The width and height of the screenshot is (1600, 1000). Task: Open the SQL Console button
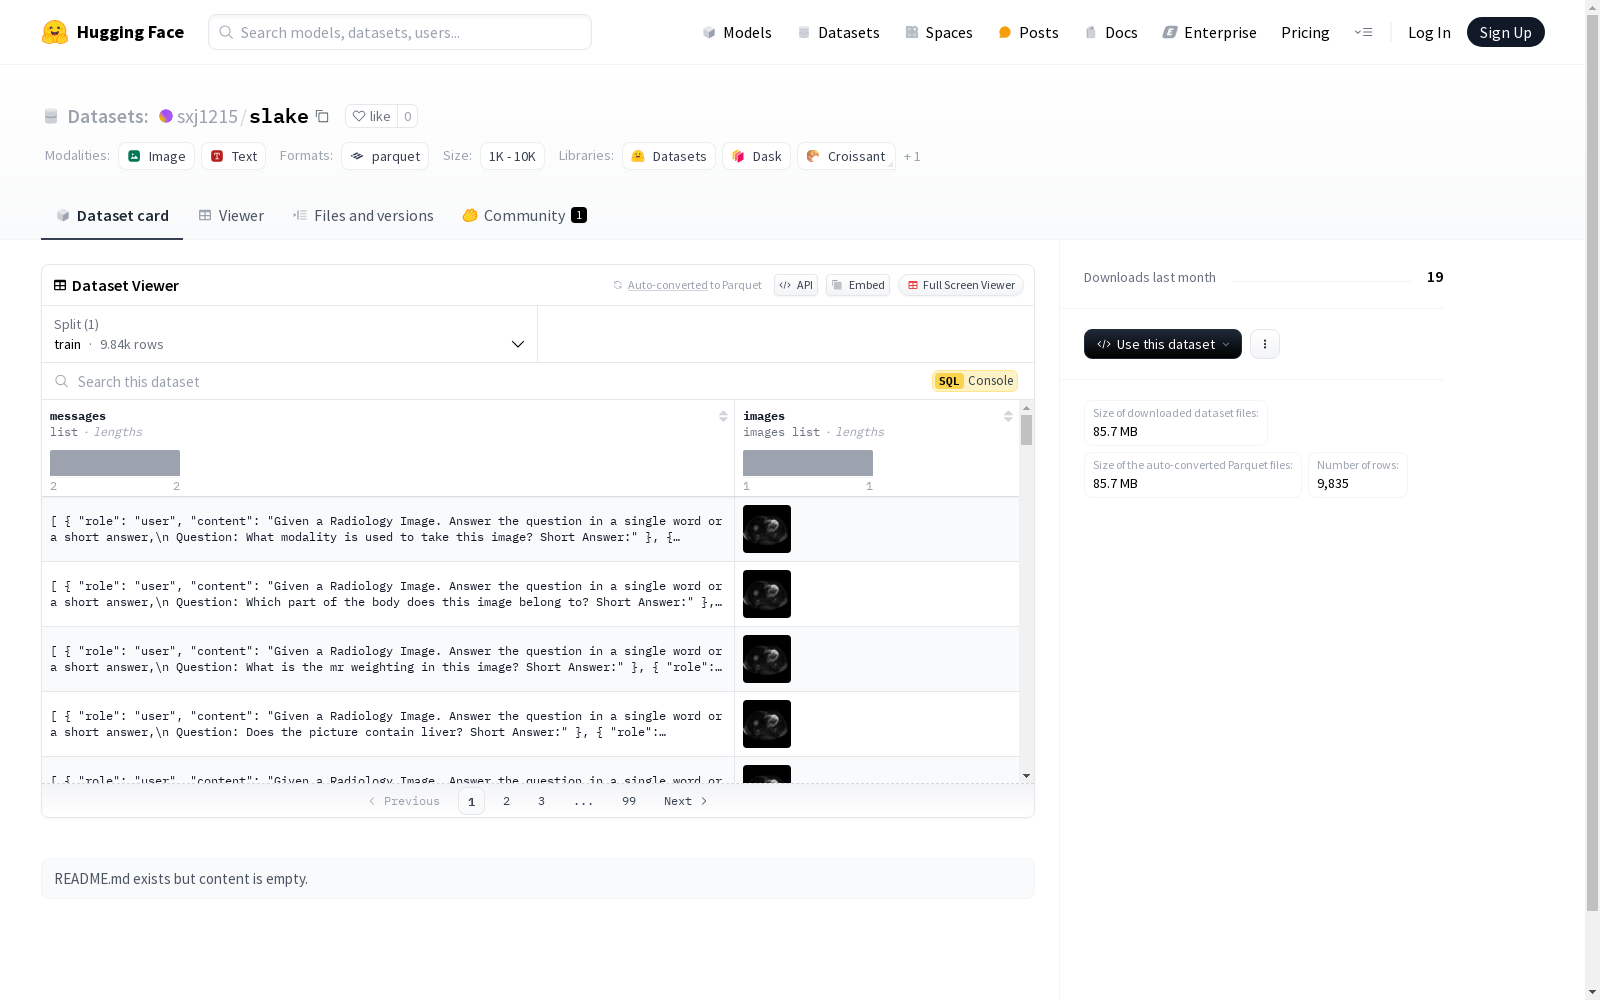coord(975,381)
